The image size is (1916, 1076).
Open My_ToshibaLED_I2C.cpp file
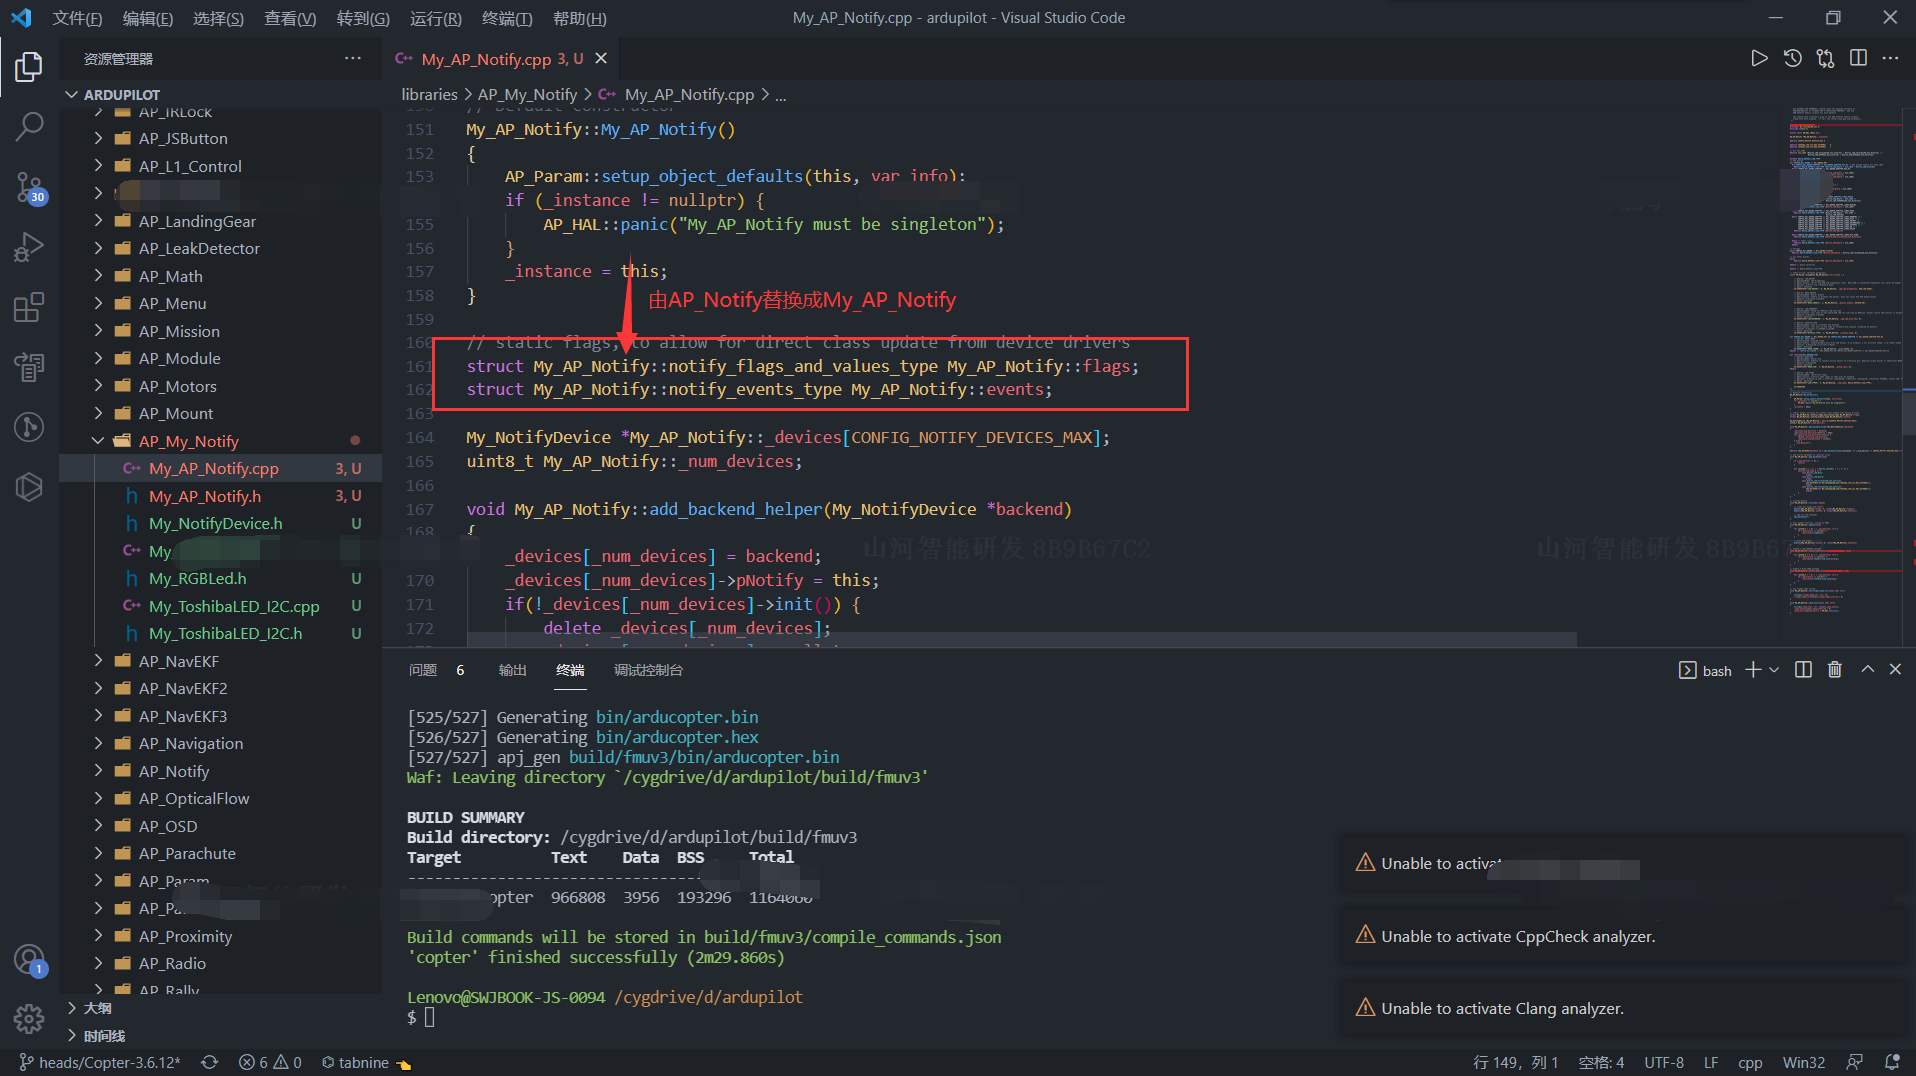[220, 606]
